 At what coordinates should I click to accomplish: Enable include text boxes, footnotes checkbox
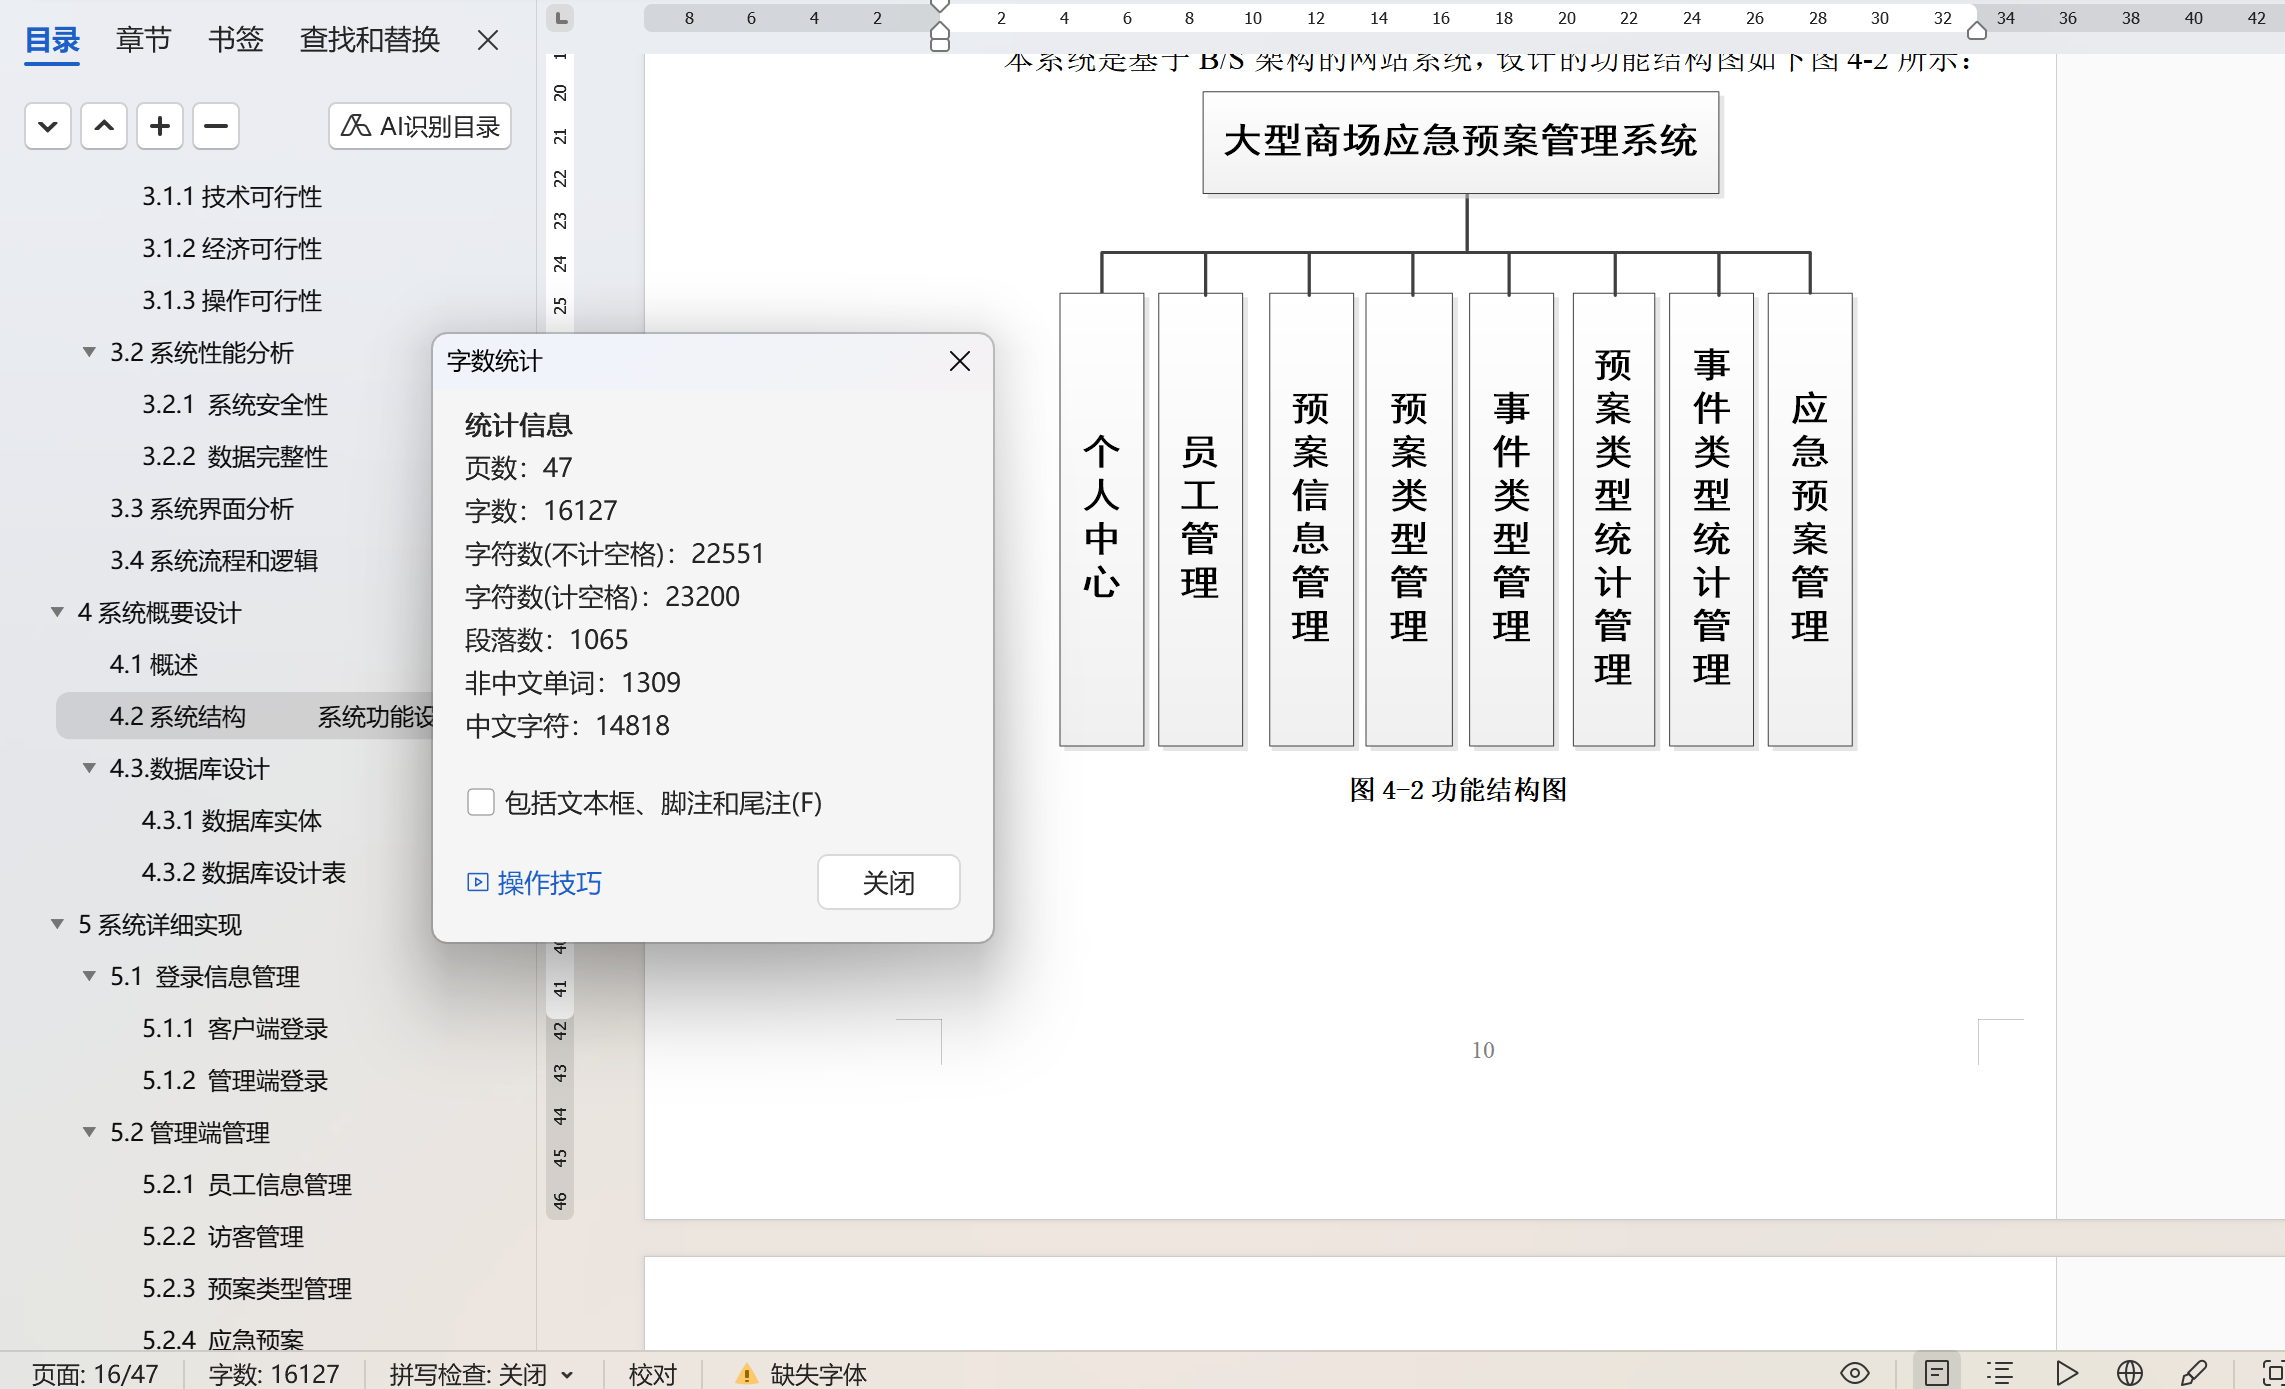pyautogui.click(x=481, y=802)
